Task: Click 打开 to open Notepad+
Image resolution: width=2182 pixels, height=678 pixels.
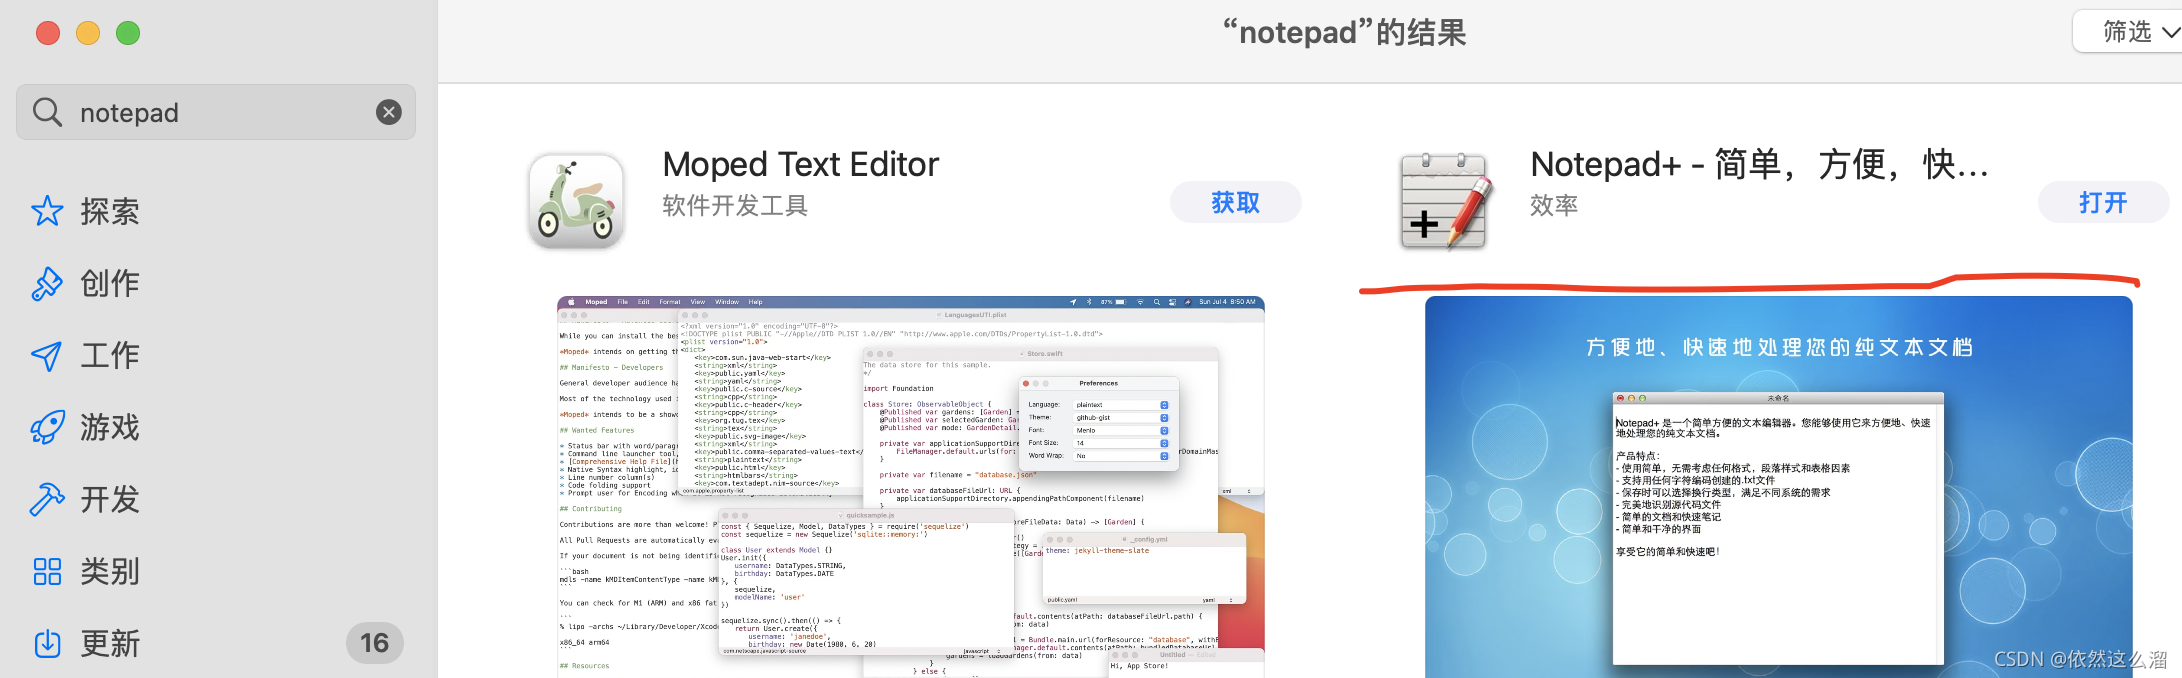Action: coord(2104,202)
